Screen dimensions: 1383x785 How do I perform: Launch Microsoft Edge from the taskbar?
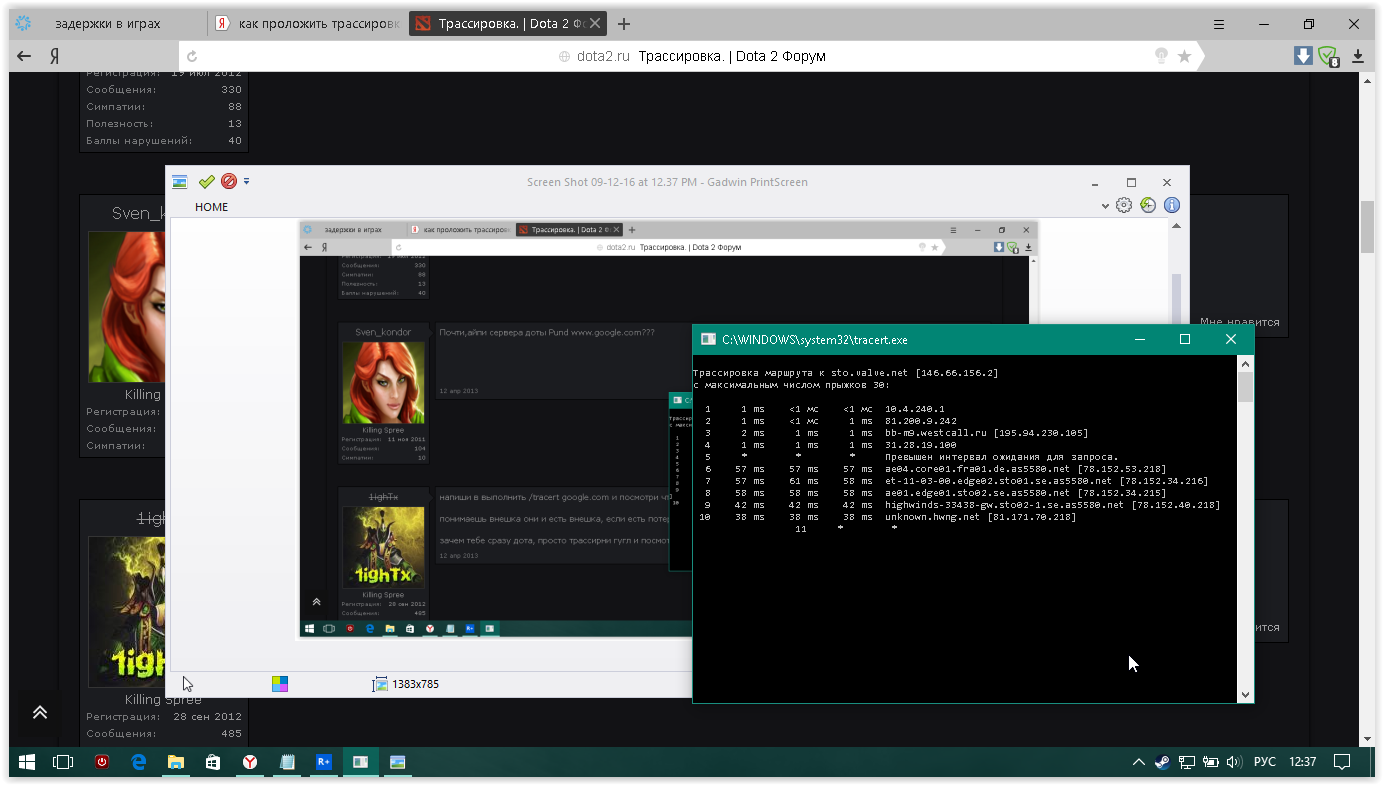click(x=139, y=762)
